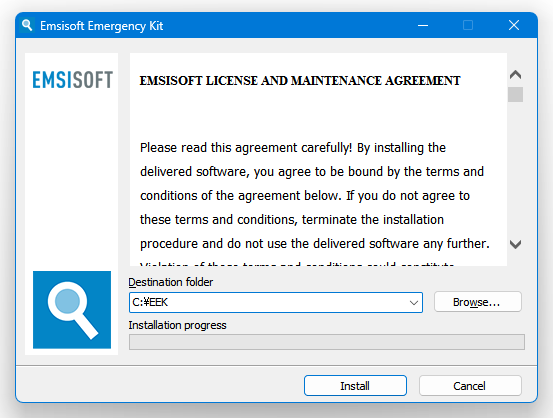Click the Emsisoft Emergency Kit title text
This screenshot has width=553, height=418.
point(102,26)
